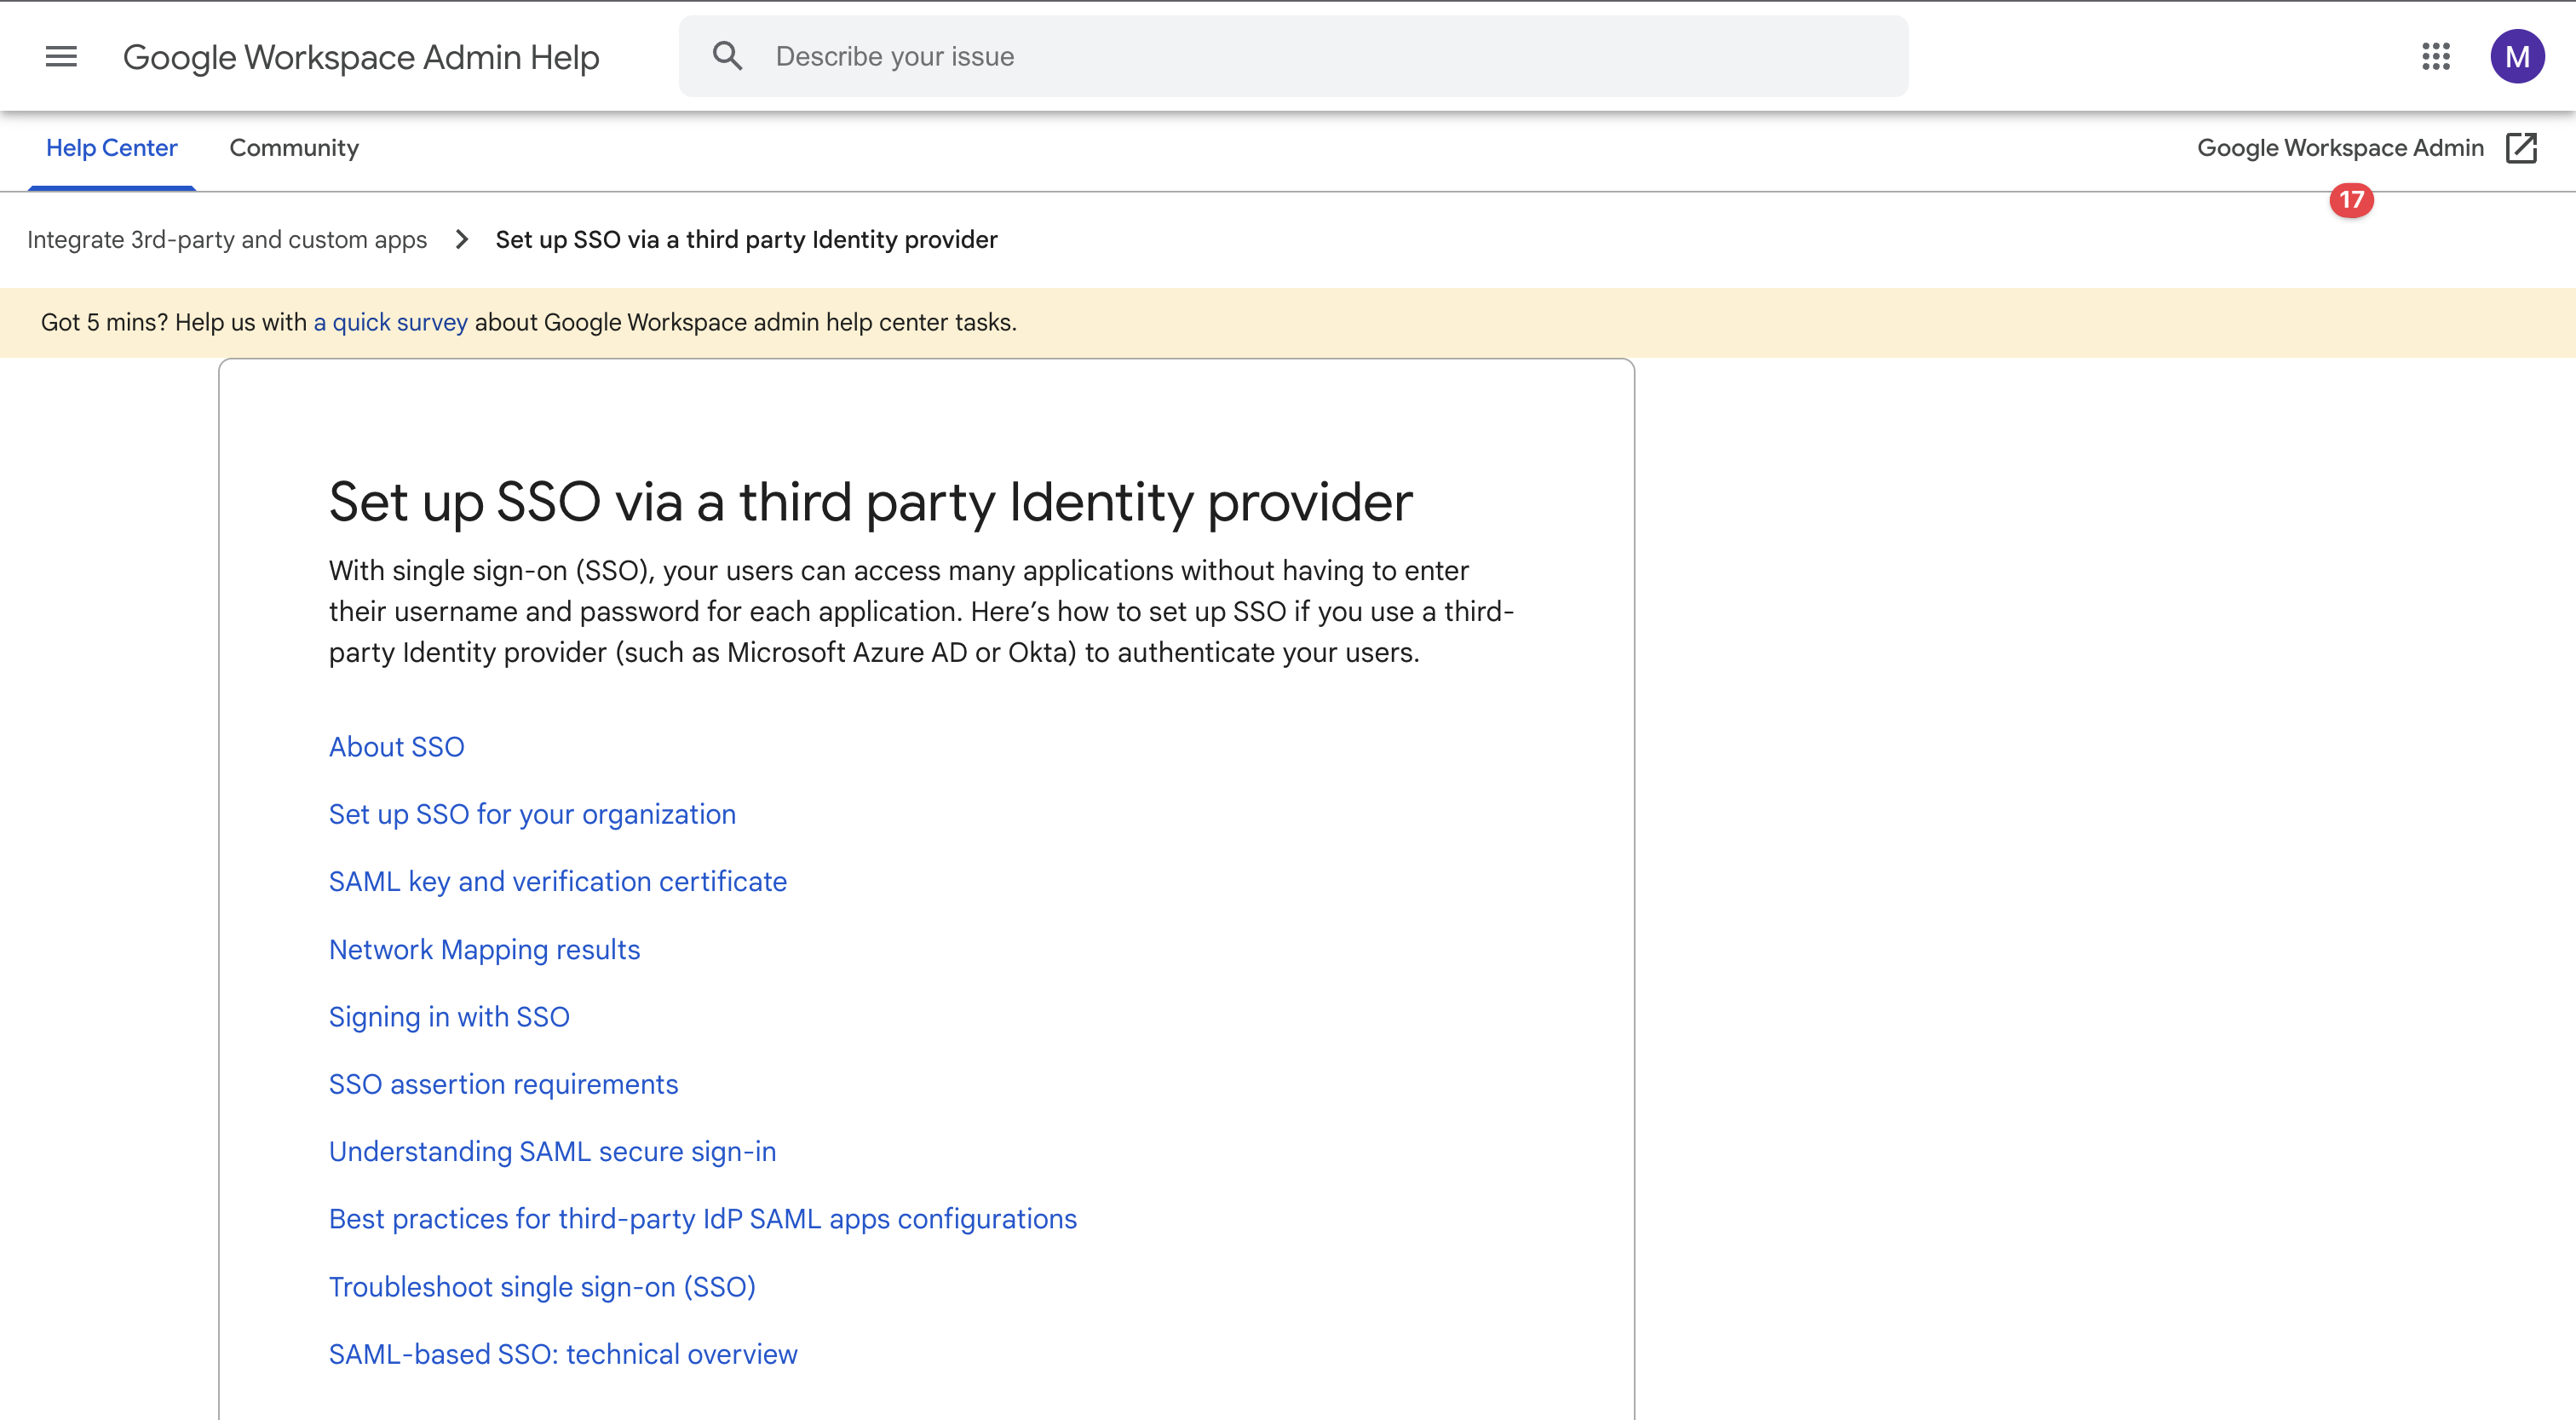Open SAML-based SSO: technical overview
The height and width of the screenshot is (1420, 2576).
coord(563,1354)
